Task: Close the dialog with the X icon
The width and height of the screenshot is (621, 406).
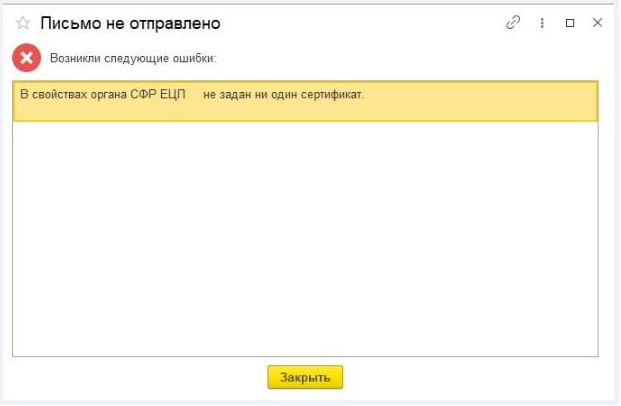Action: 598,22
